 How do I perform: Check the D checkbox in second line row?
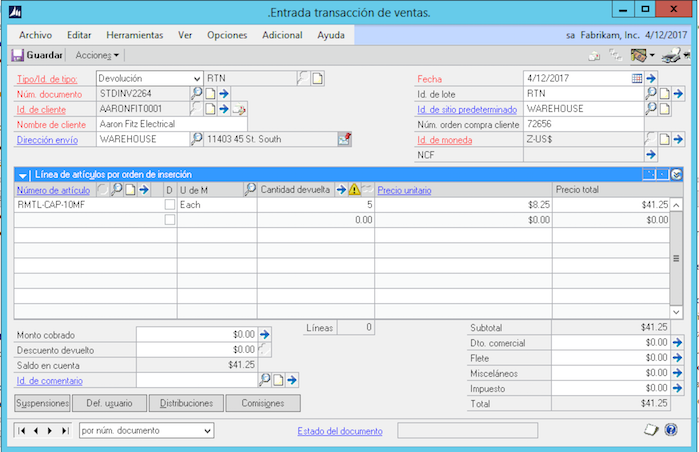click(x=169, y=219)
